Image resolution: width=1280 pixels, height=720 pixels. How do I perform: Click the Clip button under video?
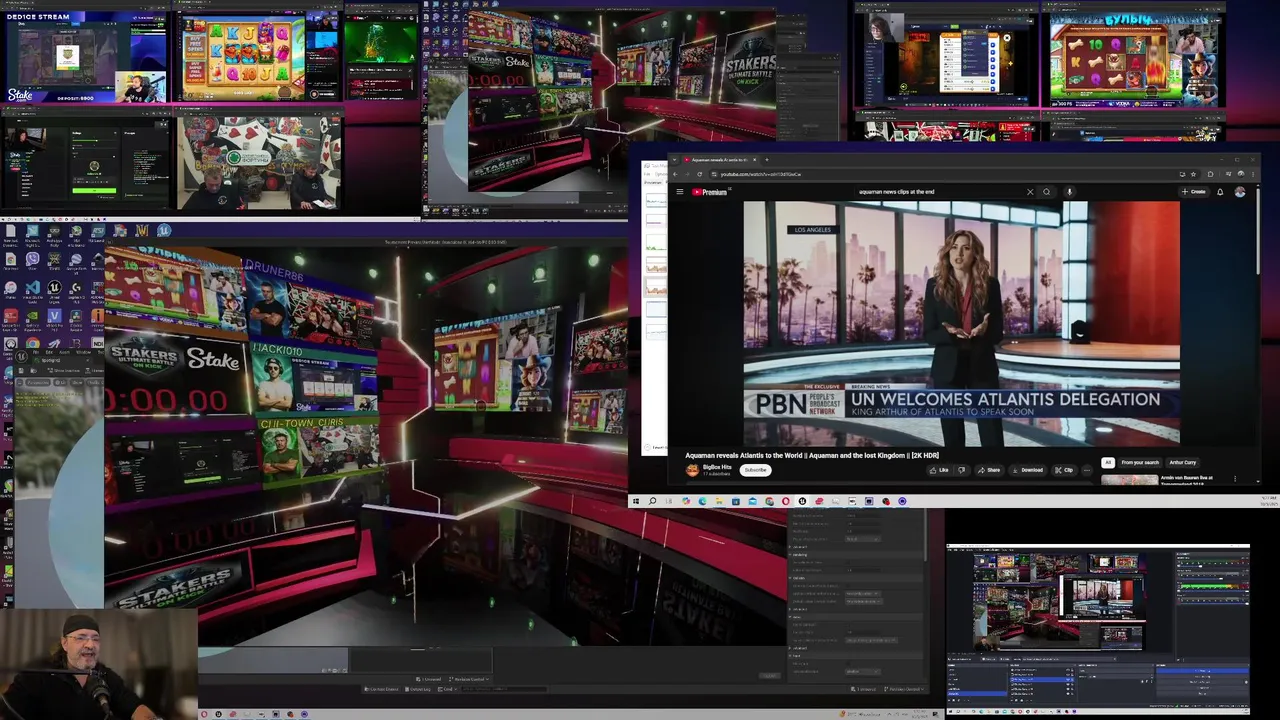click(x=1064, y=470)
